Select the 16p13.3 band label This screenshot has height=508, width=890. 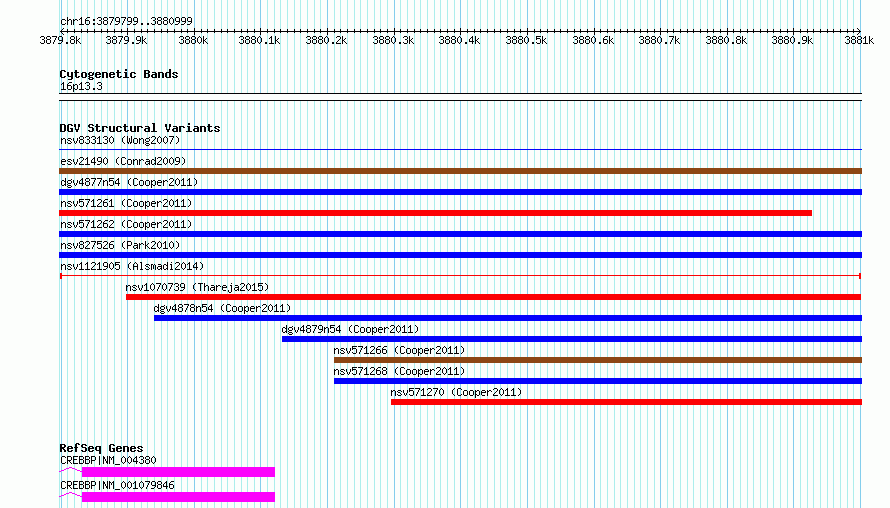[x=81, y=86]
